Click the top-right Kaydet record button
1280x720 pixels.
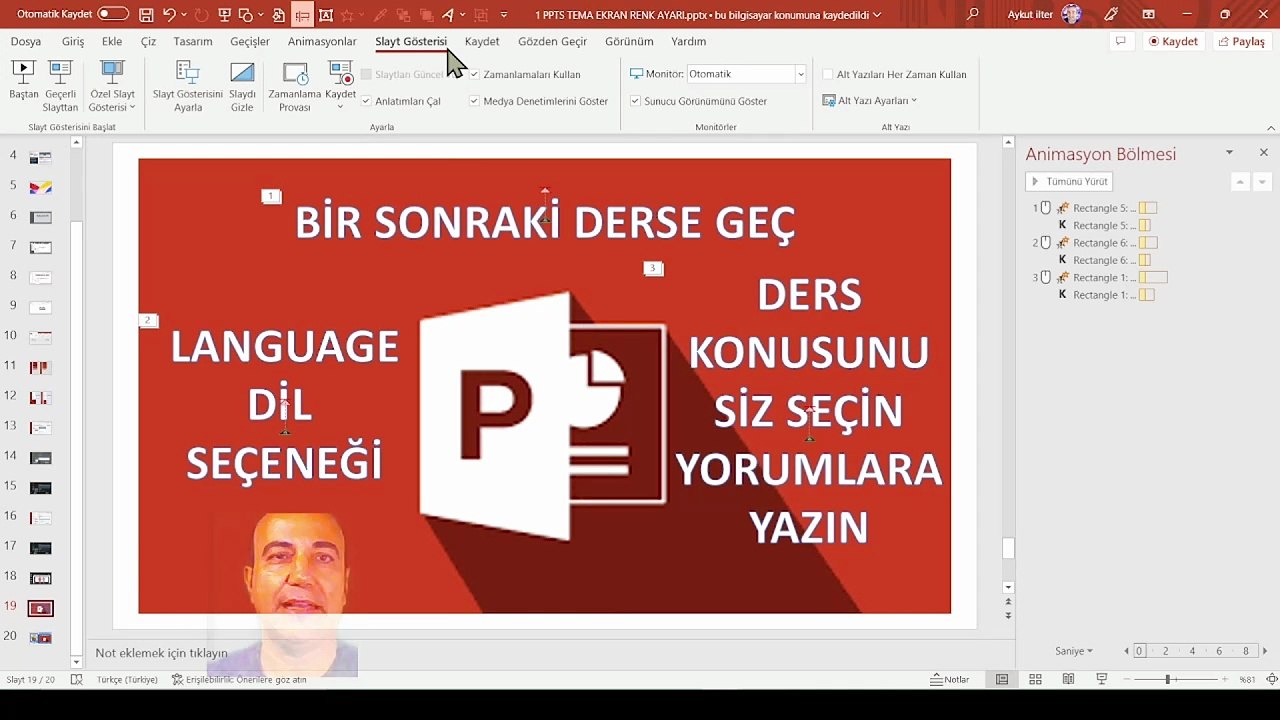pyautogui.click(x=1173, y=41)
